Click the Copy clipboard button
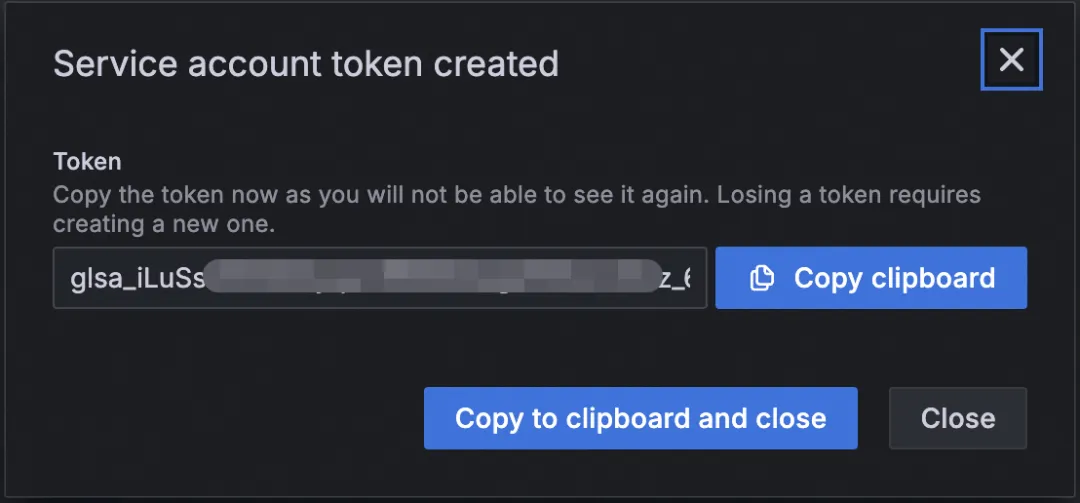 pos(871,278)
